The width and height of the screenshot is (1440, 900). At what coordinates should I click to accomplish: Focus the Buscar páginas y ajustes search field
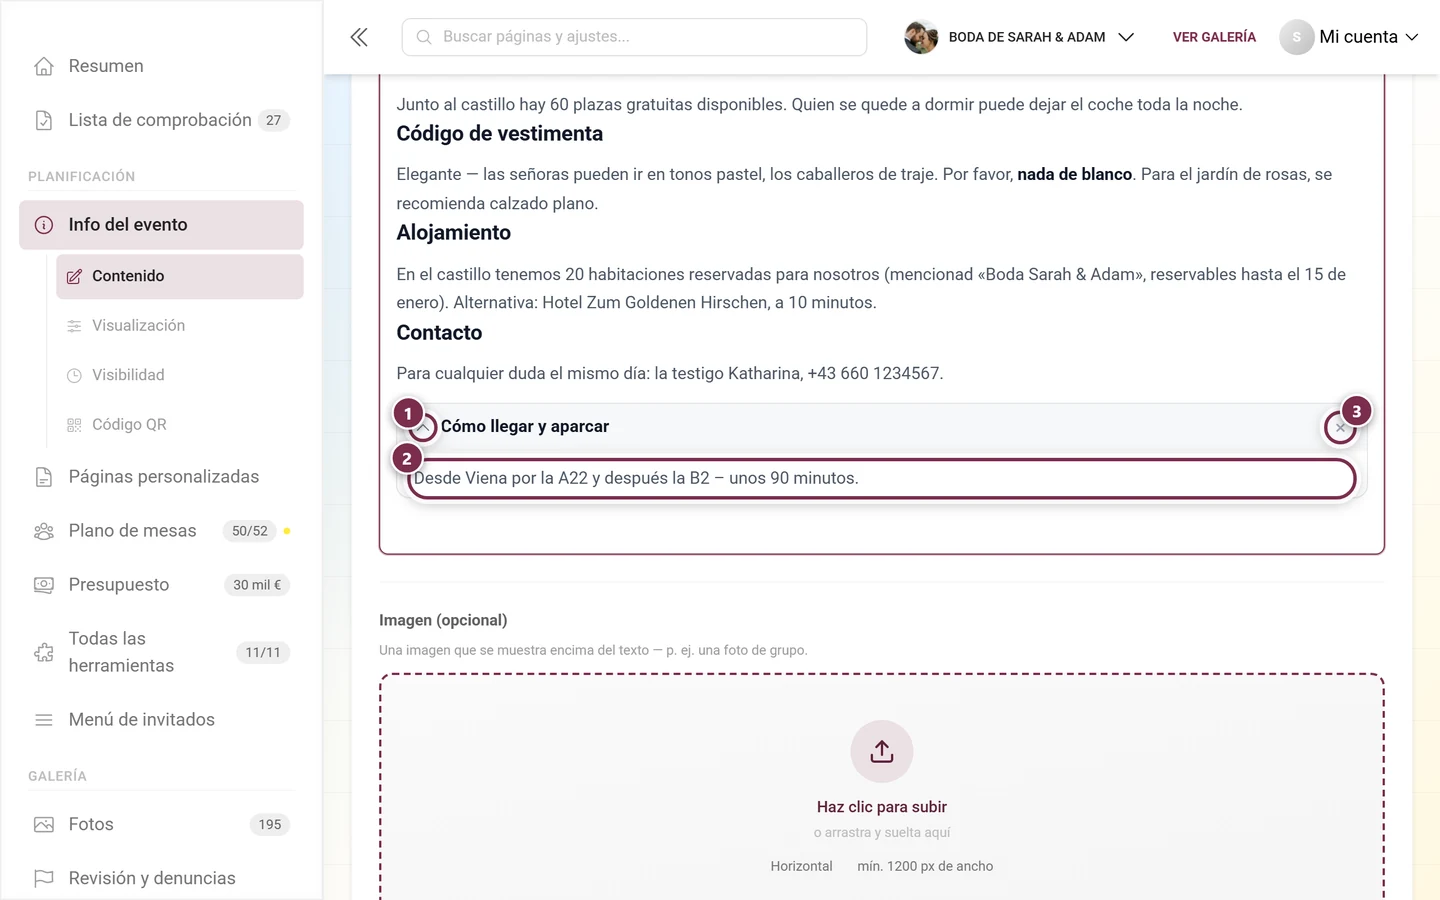click(634, 37)
